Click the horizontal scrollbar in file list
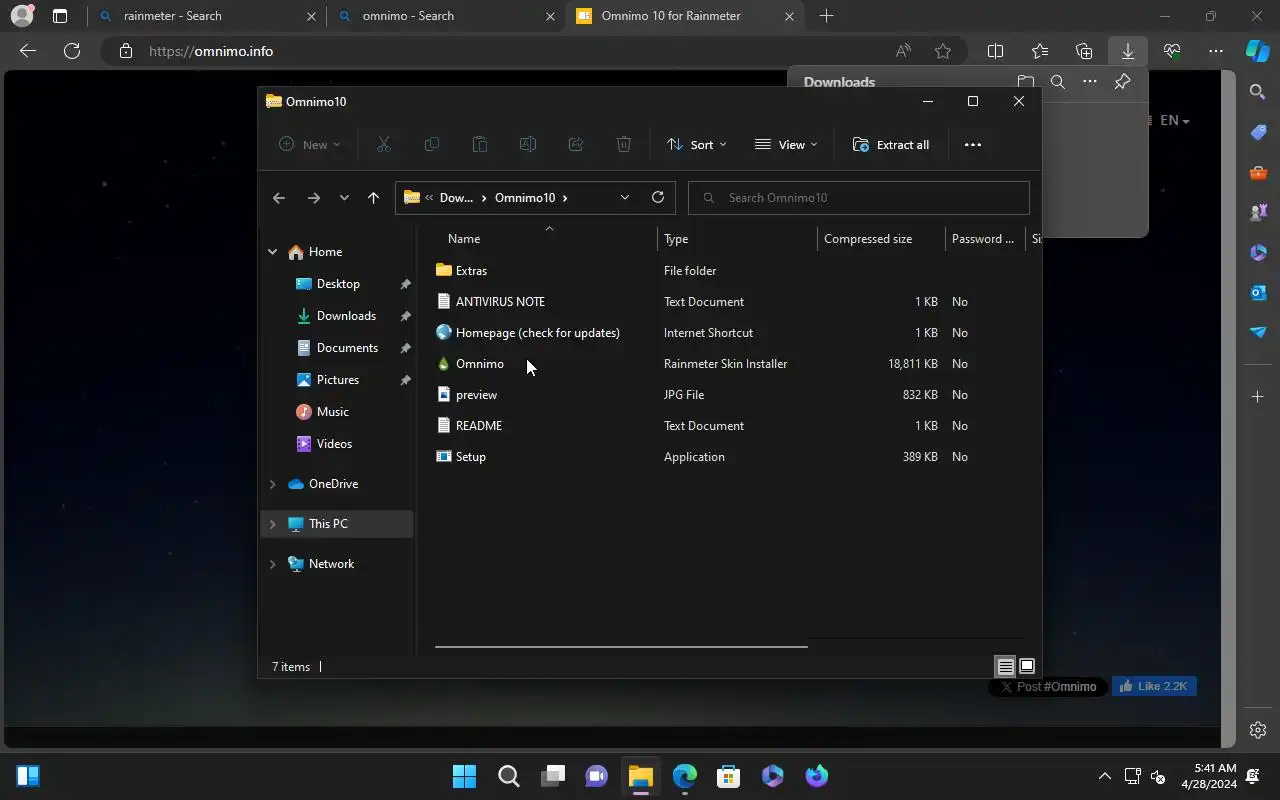Image resolution: width=1280 pixels, height=800 pixels. (x=621, y=647)
